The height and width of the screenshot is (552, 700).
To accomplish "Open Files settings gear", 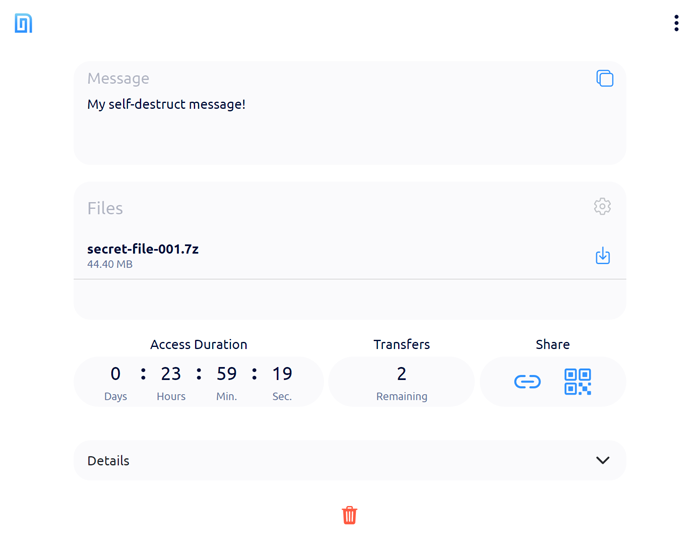I will pos(602,206).
